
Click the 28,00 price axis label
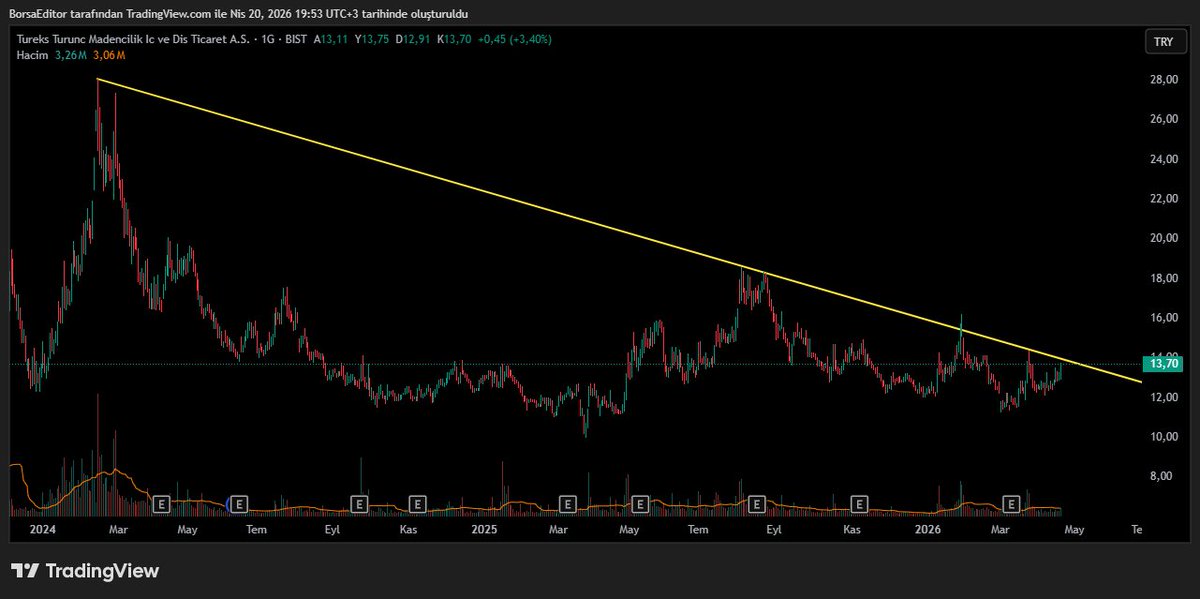[x=1163, y=80]
